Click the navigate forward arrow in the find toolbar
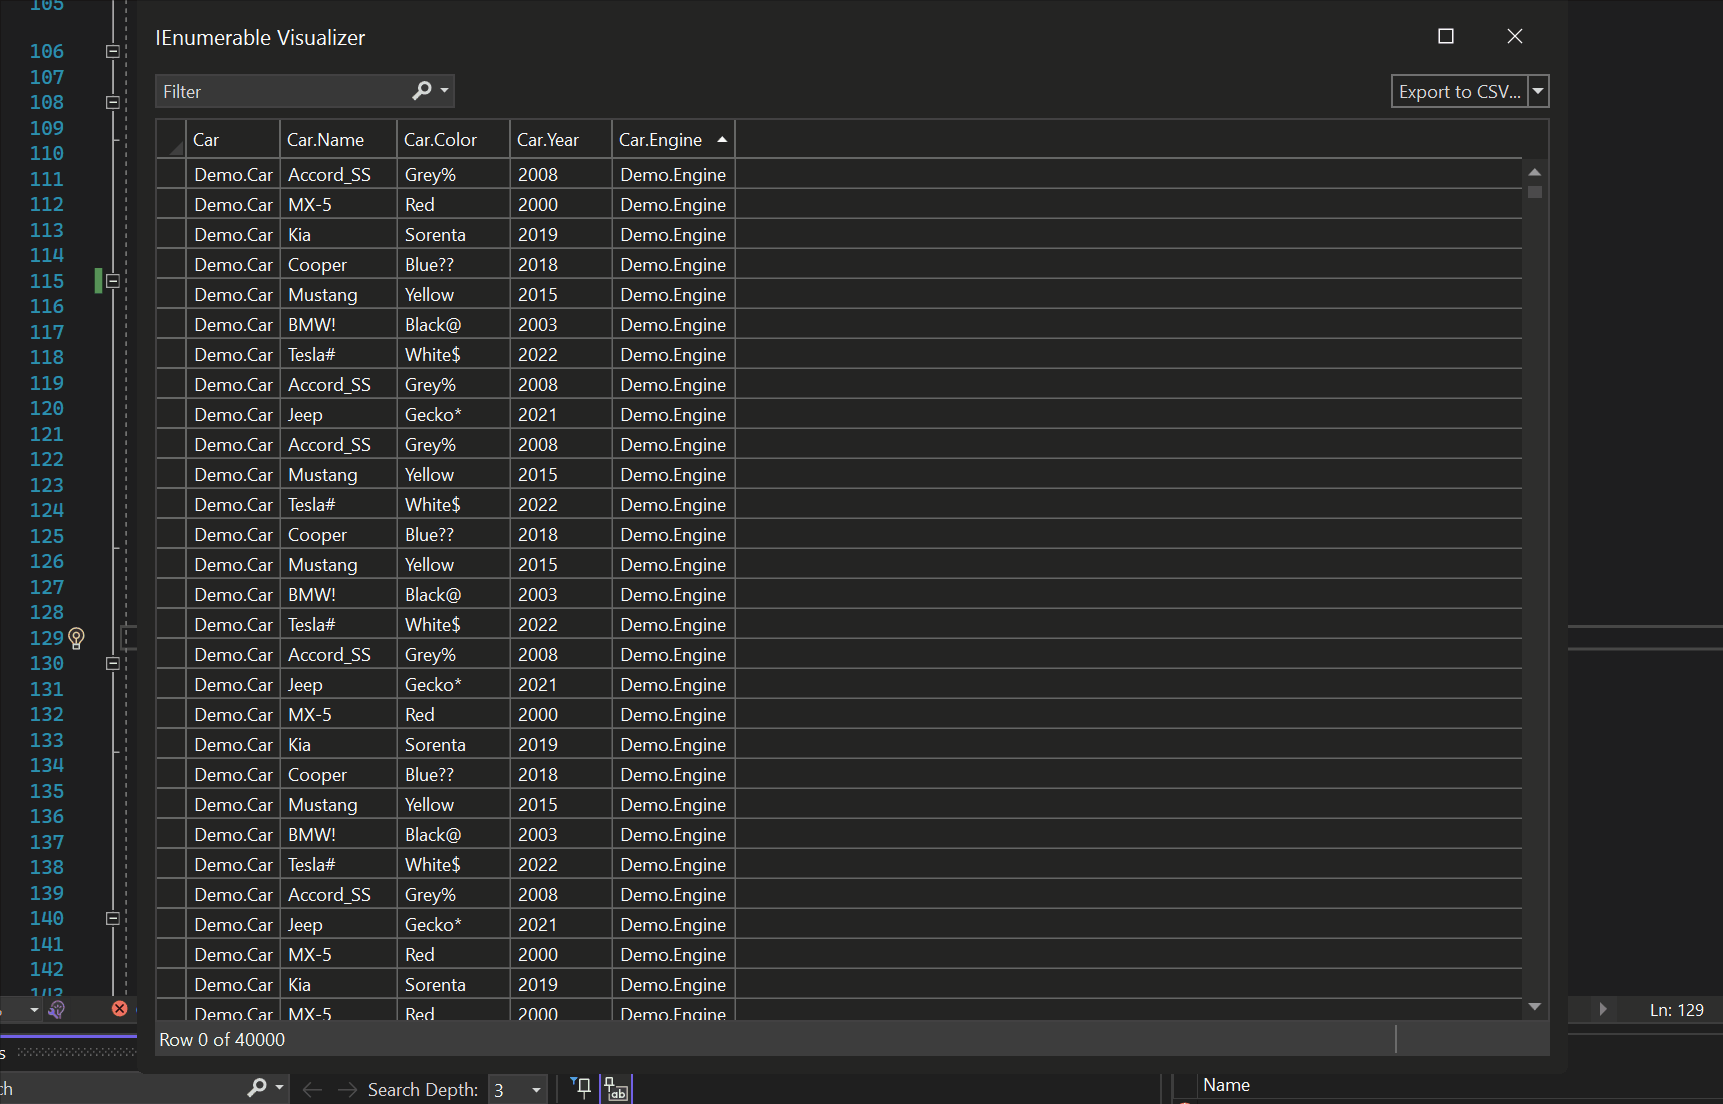The width and height of the screenshot is (1723, 1104). [346, 1089]
